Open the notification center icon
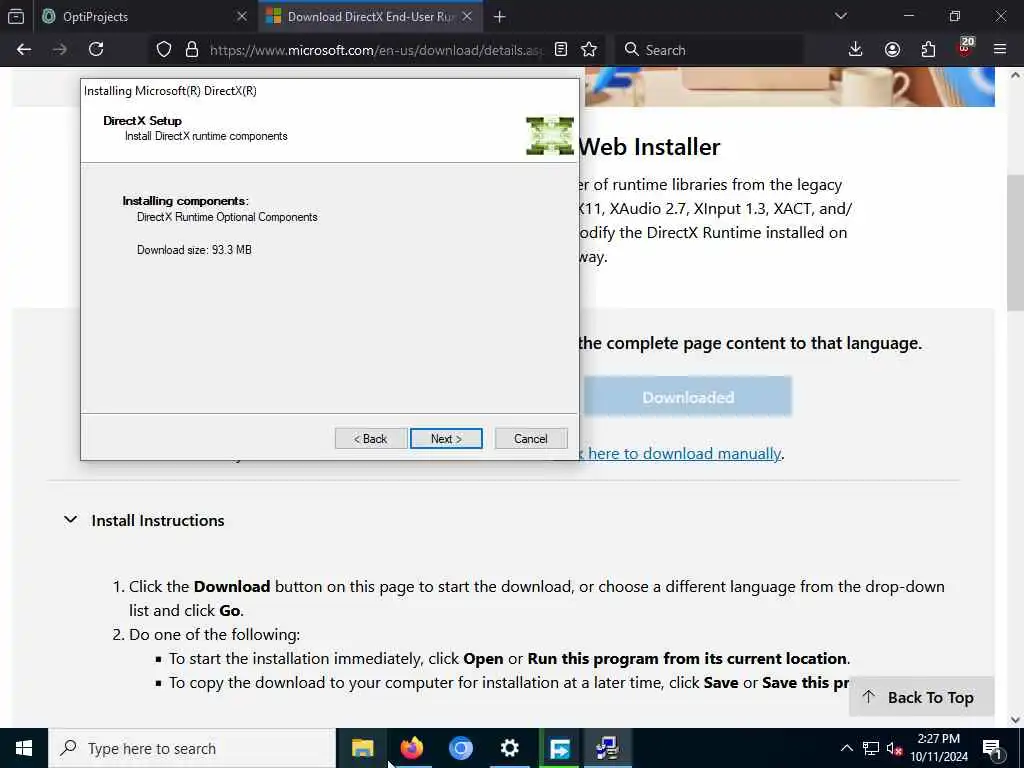Screen dimensions: 1024x768 pyautogui.click(x=992, y=748)
